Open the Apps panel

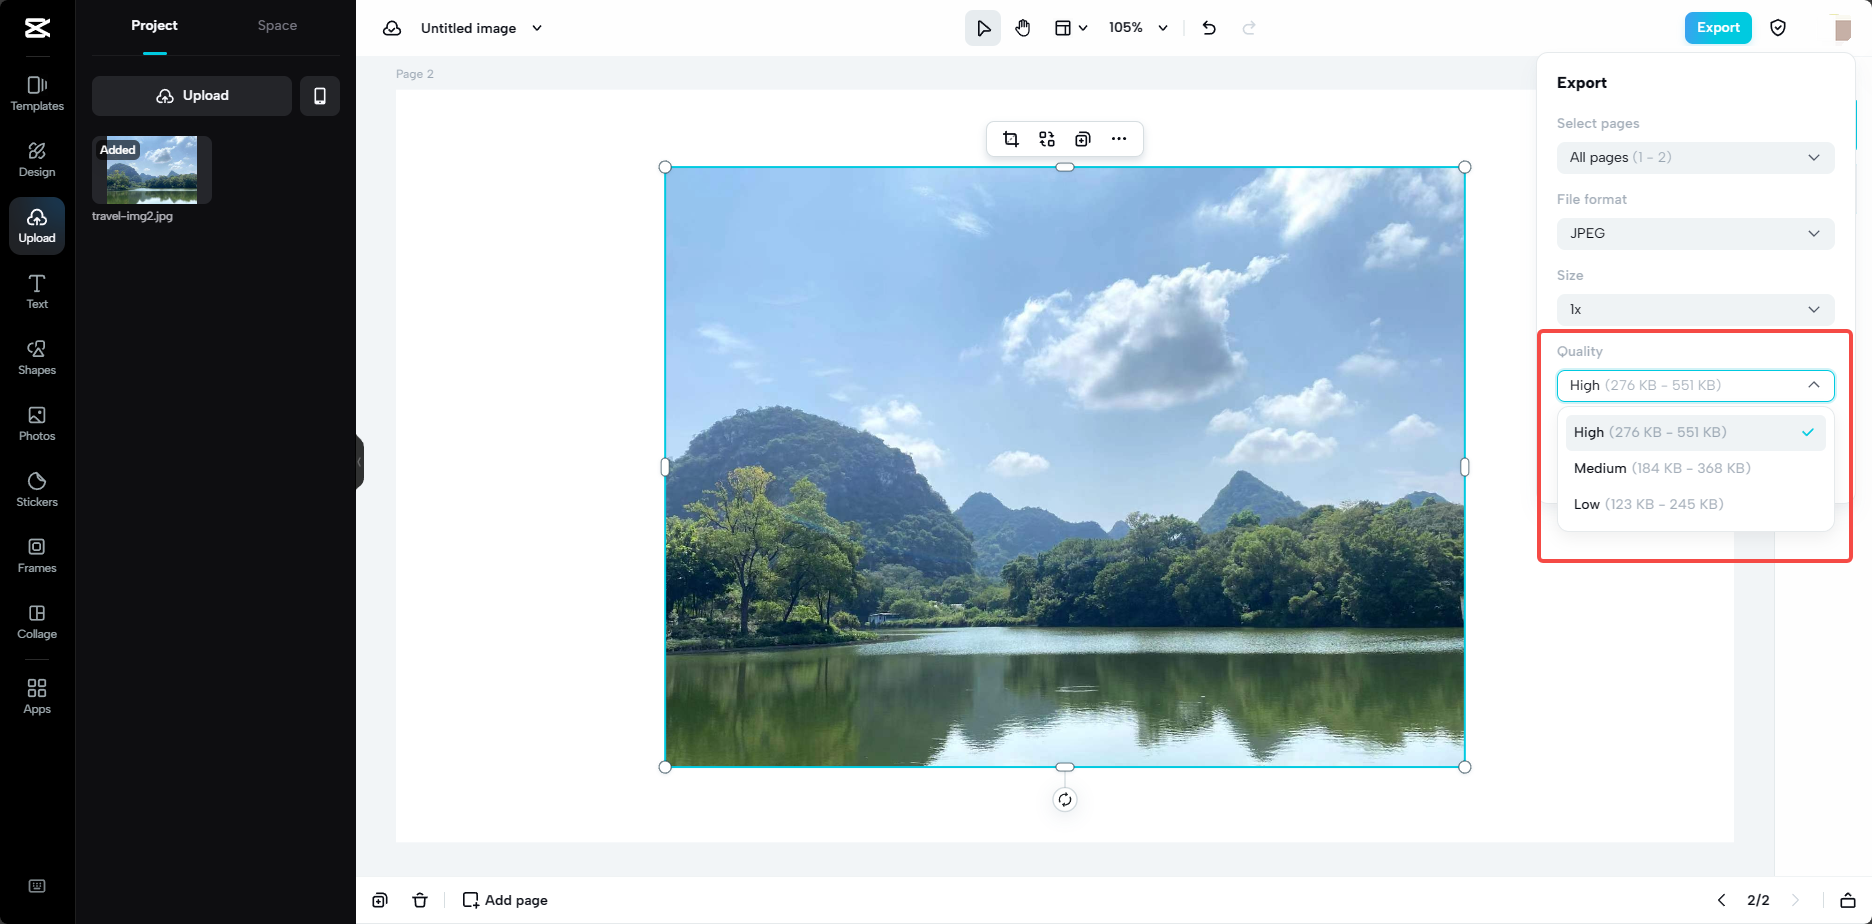(x=37, y=697)
